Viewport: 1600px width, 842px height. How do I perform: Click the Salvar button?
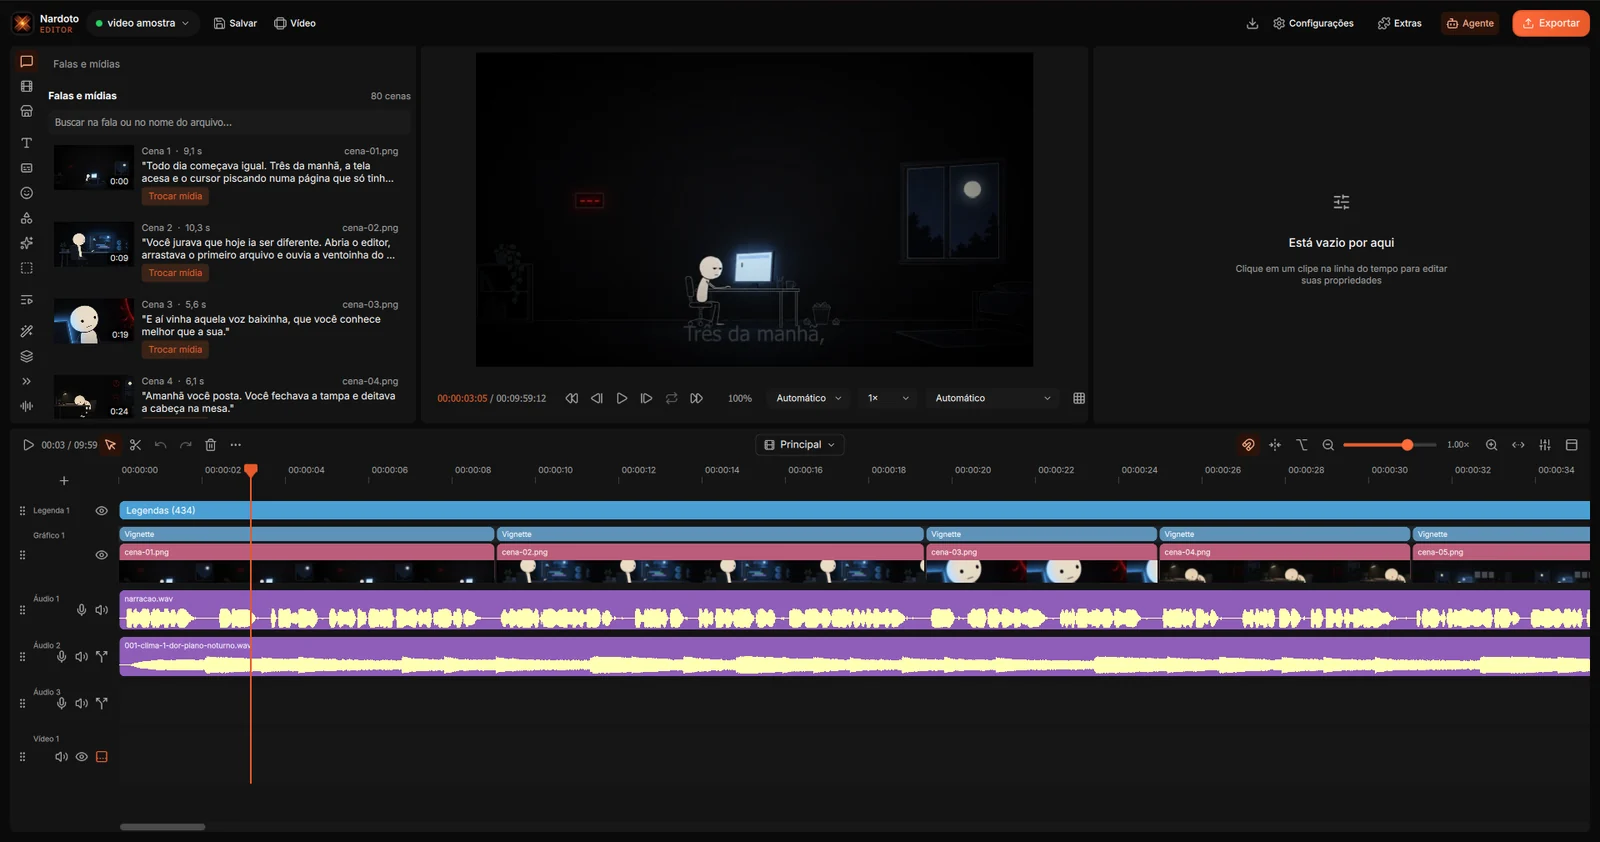[x=235, y=23]
